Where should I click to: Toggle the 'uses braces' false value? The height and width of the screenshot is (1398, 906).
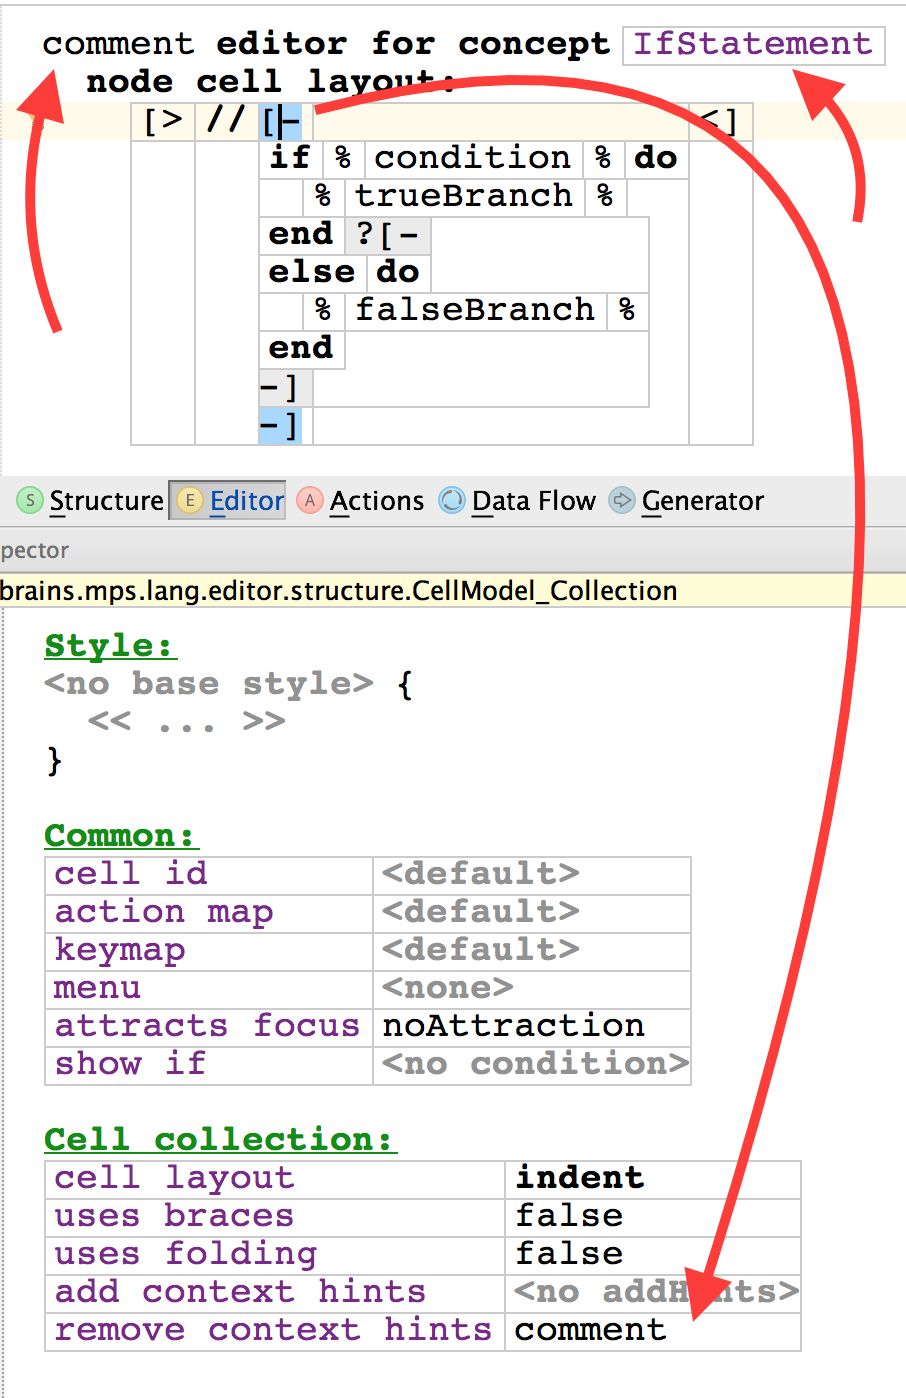[x=569, y=1216]
